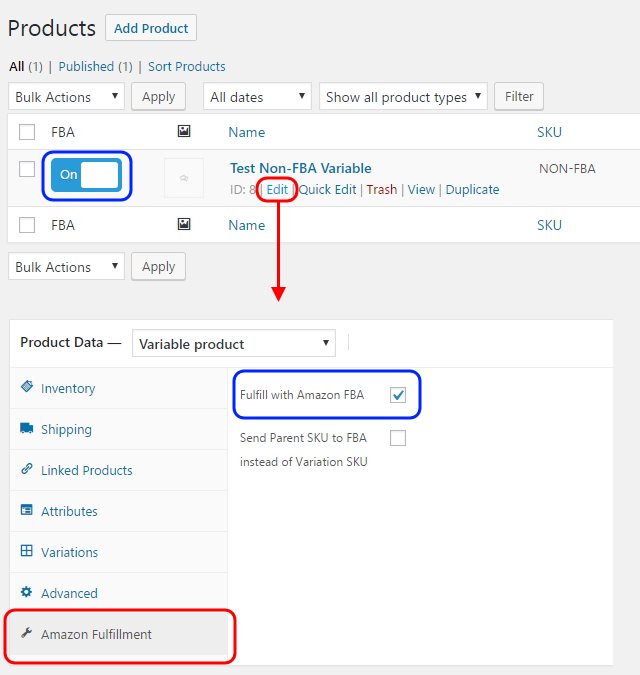Open the Show all product types dropdown

pos(403,97)
